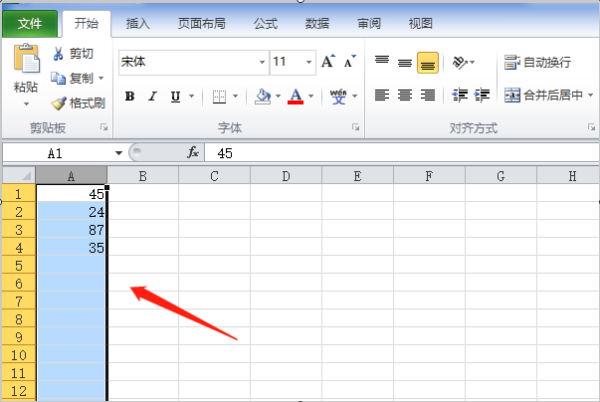Open the orientation dropdown arrow

tap(473, 62)
